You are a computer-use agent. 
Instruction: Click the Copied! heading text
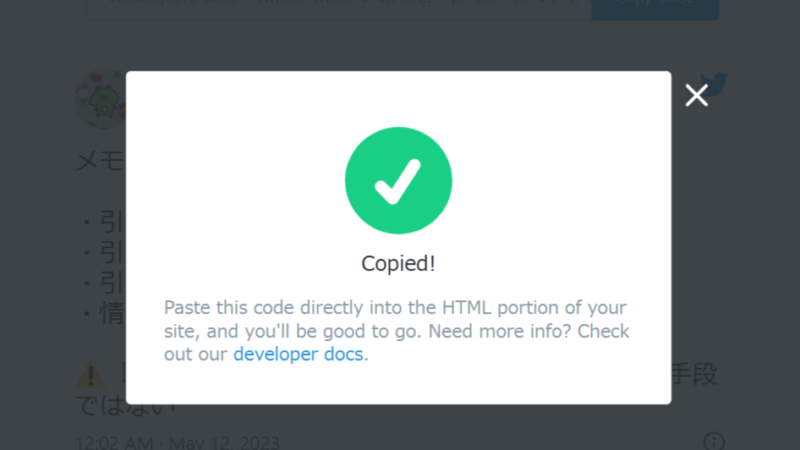pos(398,264)
